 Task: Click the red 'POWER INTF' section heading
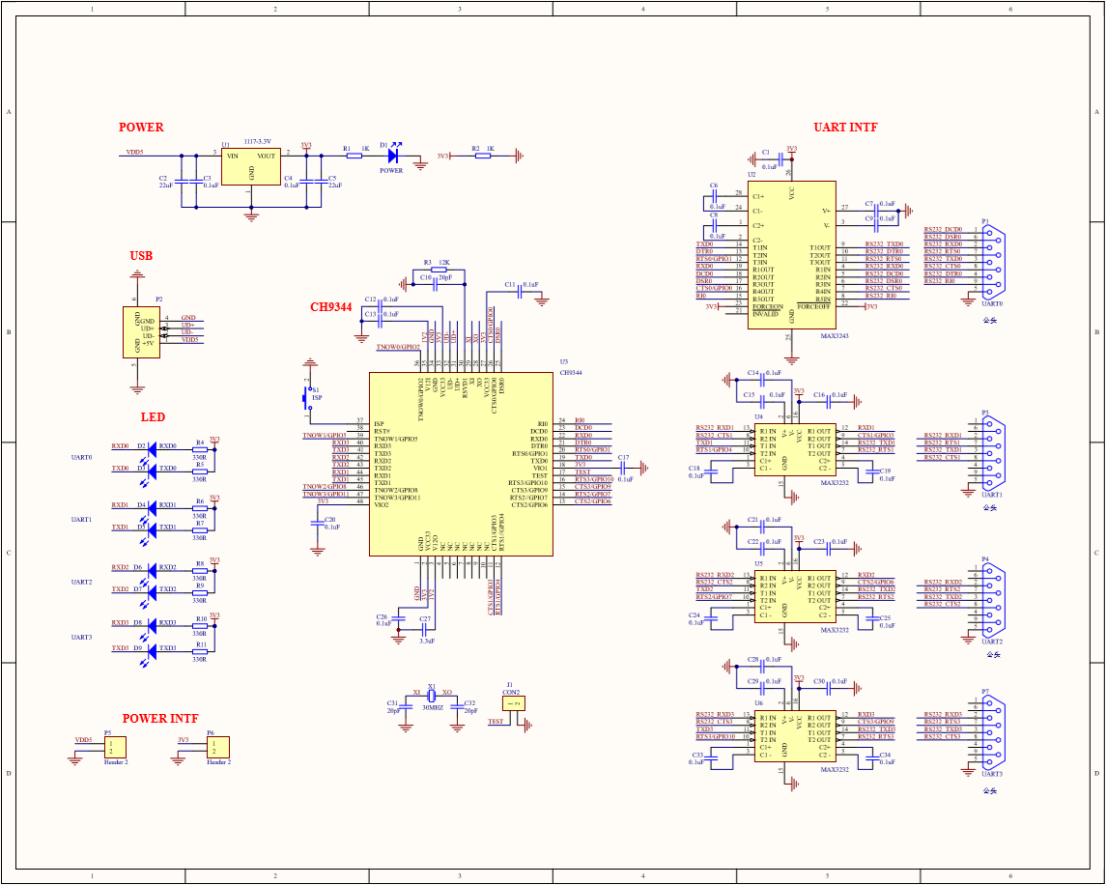pos(160,718)
